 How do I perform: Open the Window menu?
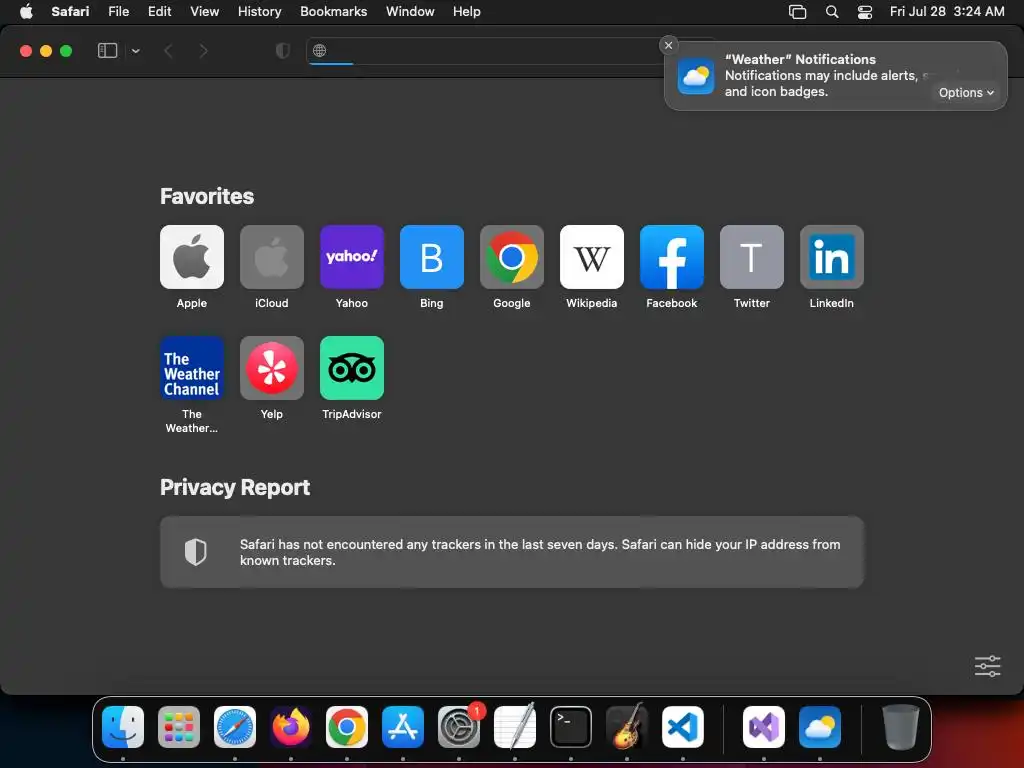(x=409, y=12)
